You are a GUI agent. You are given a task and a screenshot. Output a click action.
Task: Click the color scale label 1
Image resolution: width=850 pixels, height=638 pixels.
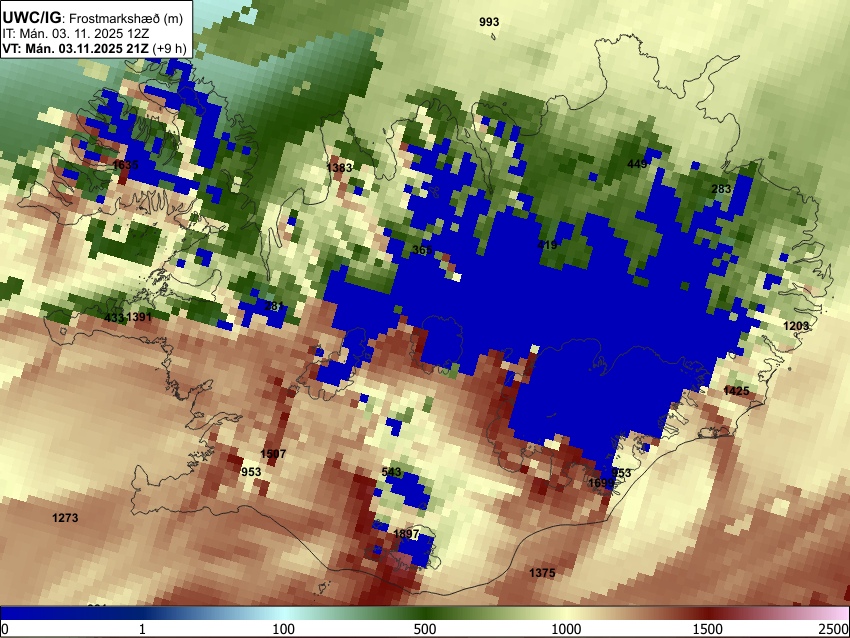[142, 629]
